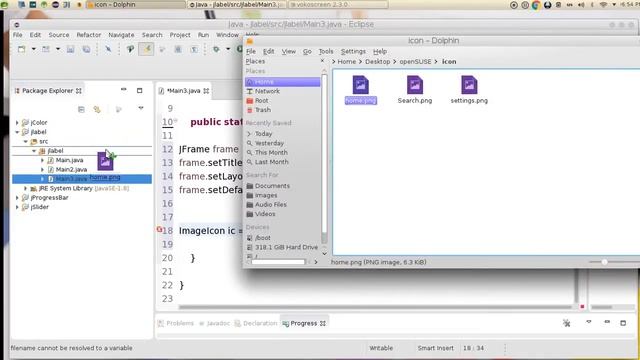Click the New wizard icon in Eclipse toolbar
Viewport: 640px width, 360px height.
22,49
